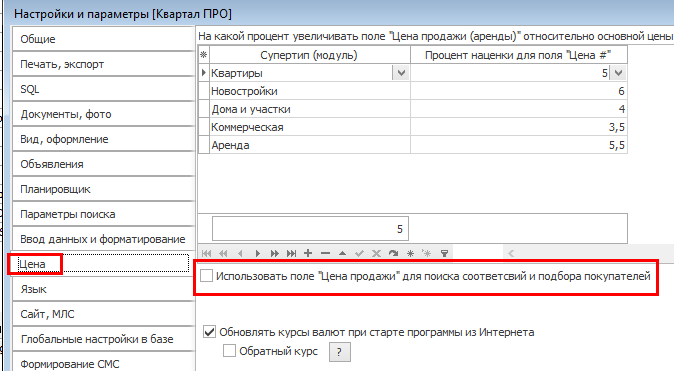Open the Квартиры supertype dropdown
674x371 pixels.
tap(401, 73)
